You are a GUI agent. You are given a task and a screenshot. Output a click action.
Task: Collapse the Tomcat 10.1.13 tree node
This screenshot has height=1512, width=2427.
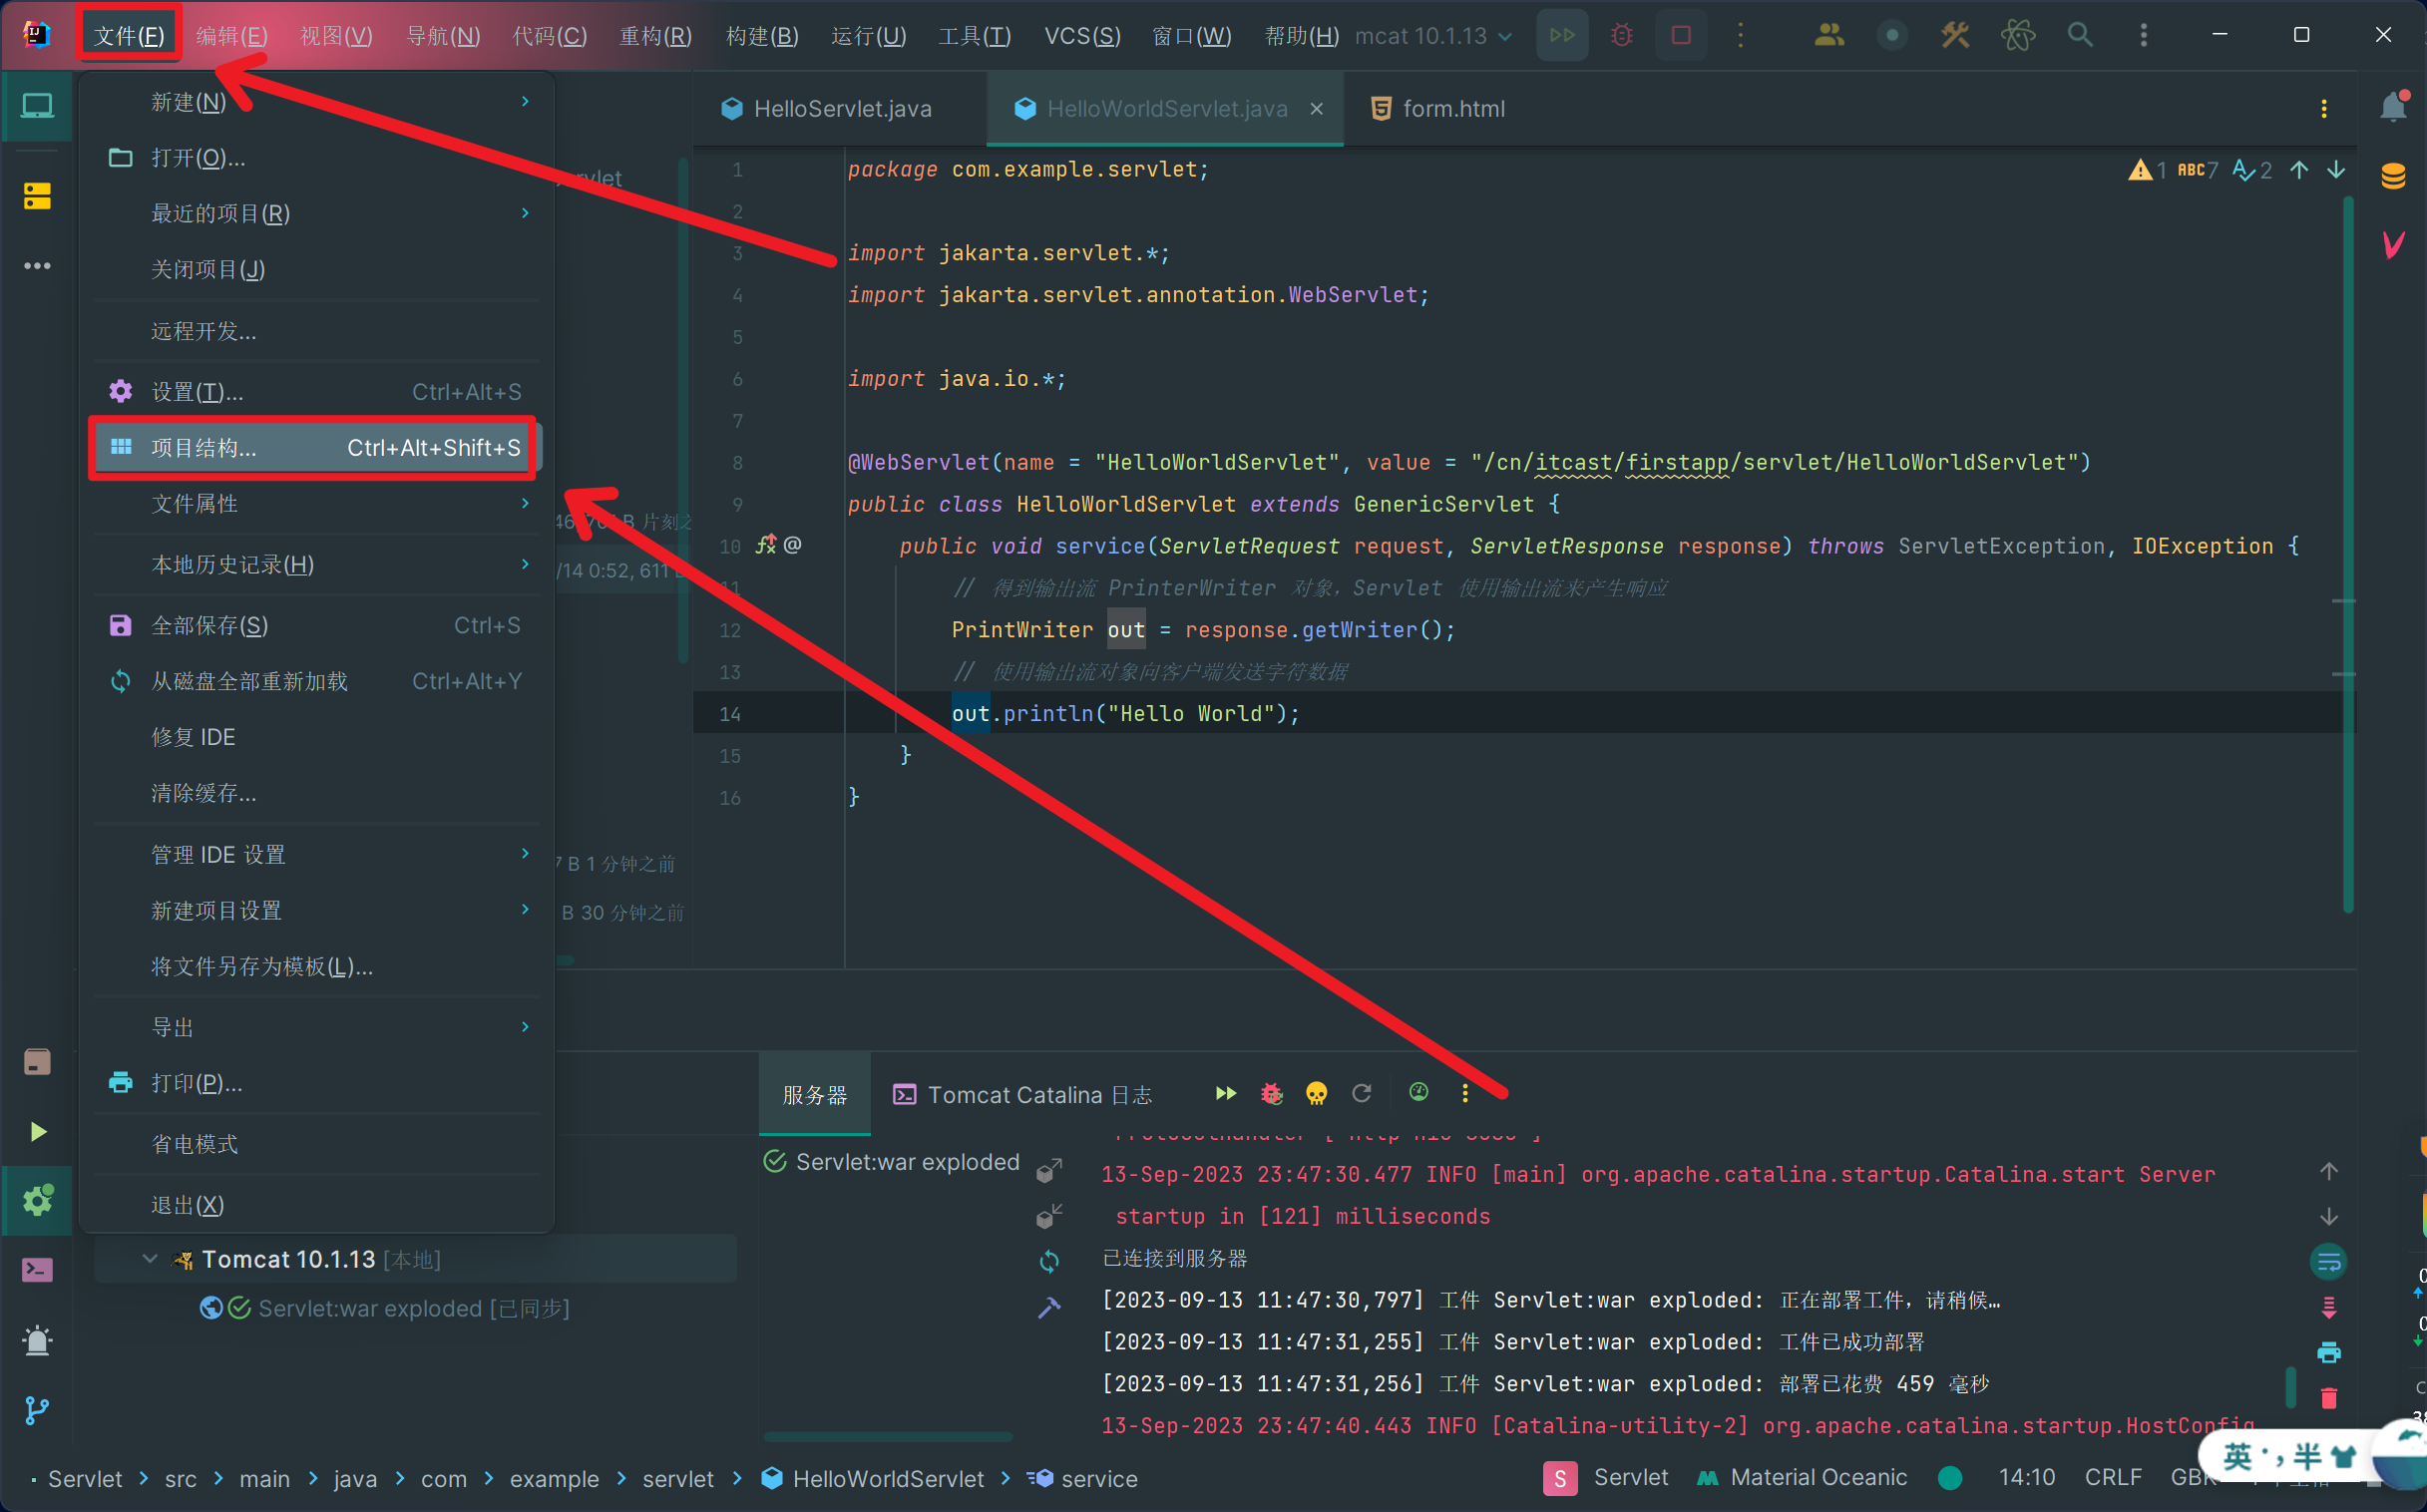pyautogui.click(x=150, y=1259)
